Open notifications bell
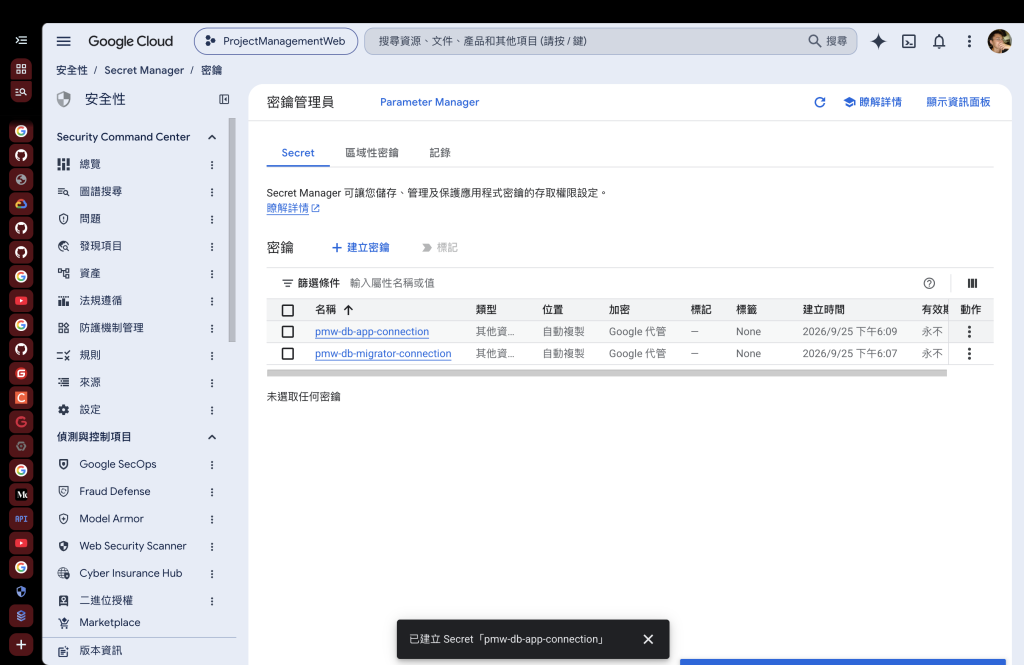Screen dimensions: 1024x665 click(x=938, y=41)
